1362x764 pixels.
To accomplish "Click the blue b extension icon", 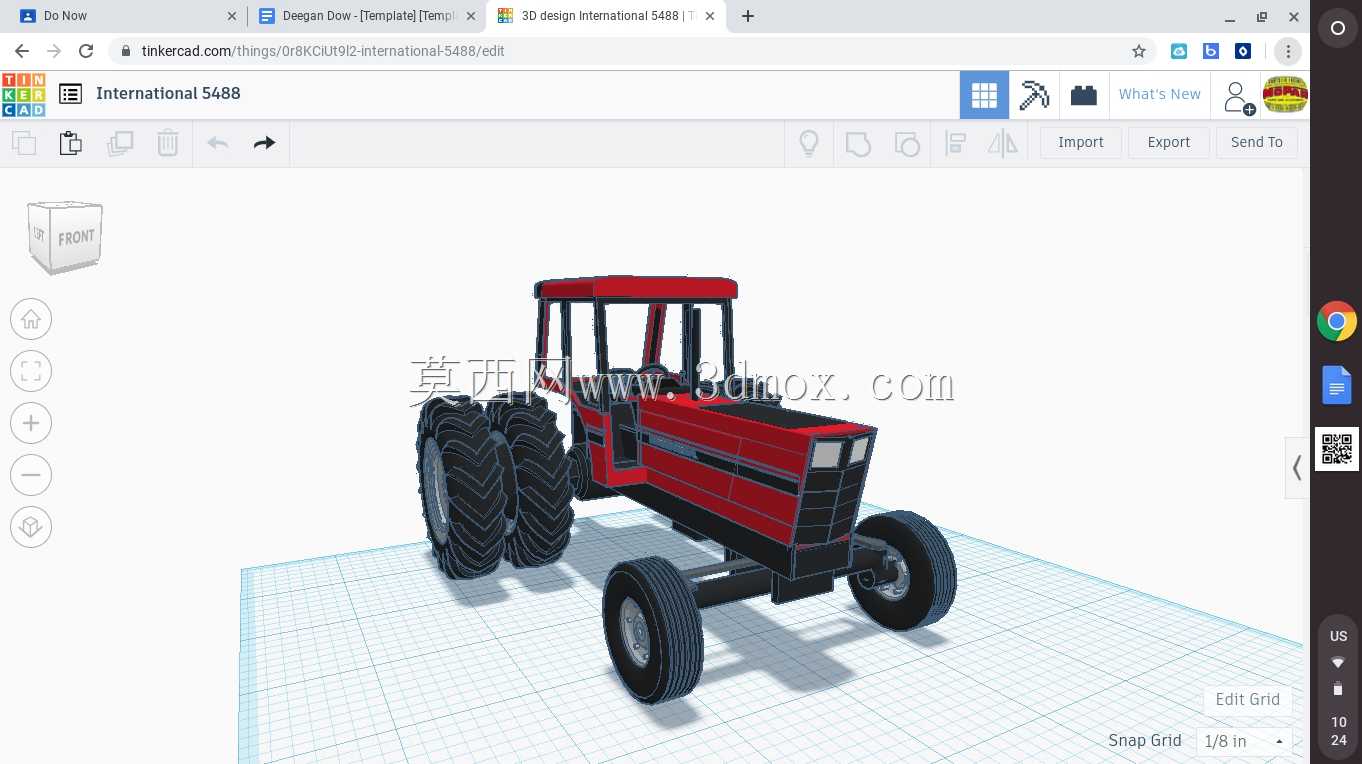I will pyautogui.click(x=1211, y=51).
